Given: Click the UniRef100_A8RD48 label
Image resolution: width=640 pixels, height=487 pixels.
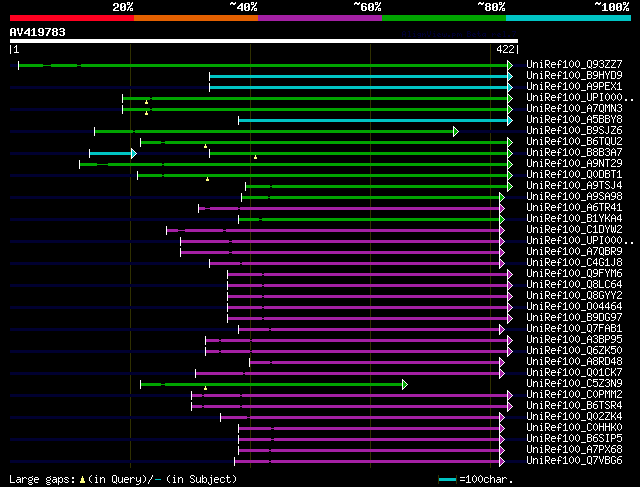Looking at the screenshot, I should pyautogui.click(x=574, y=362).
